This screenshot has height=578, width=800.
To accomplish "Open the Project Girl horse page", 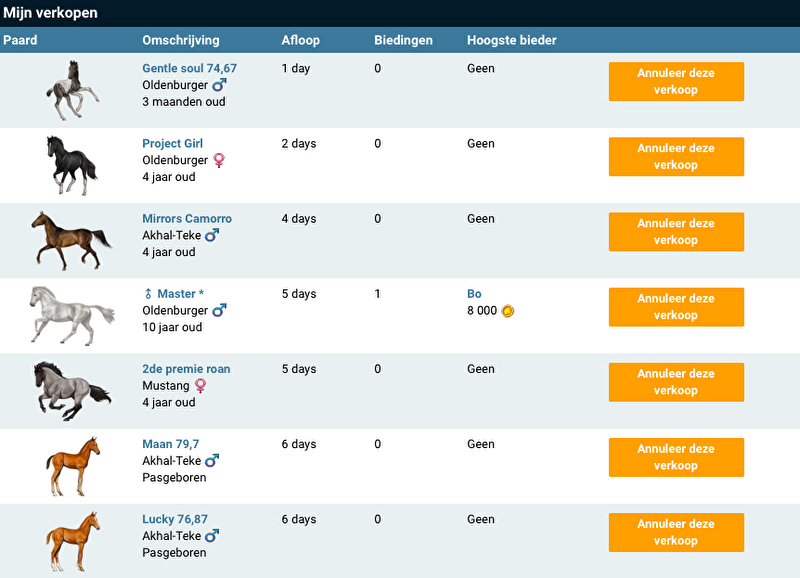I will (x=172, y=144).
